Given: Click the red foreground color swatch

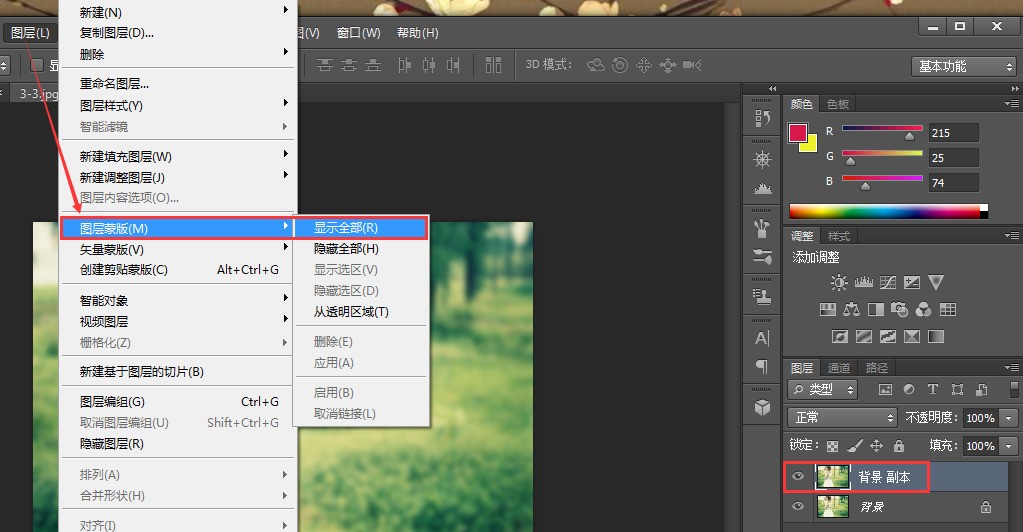Looking at the screenshot, I should point(798,133).
